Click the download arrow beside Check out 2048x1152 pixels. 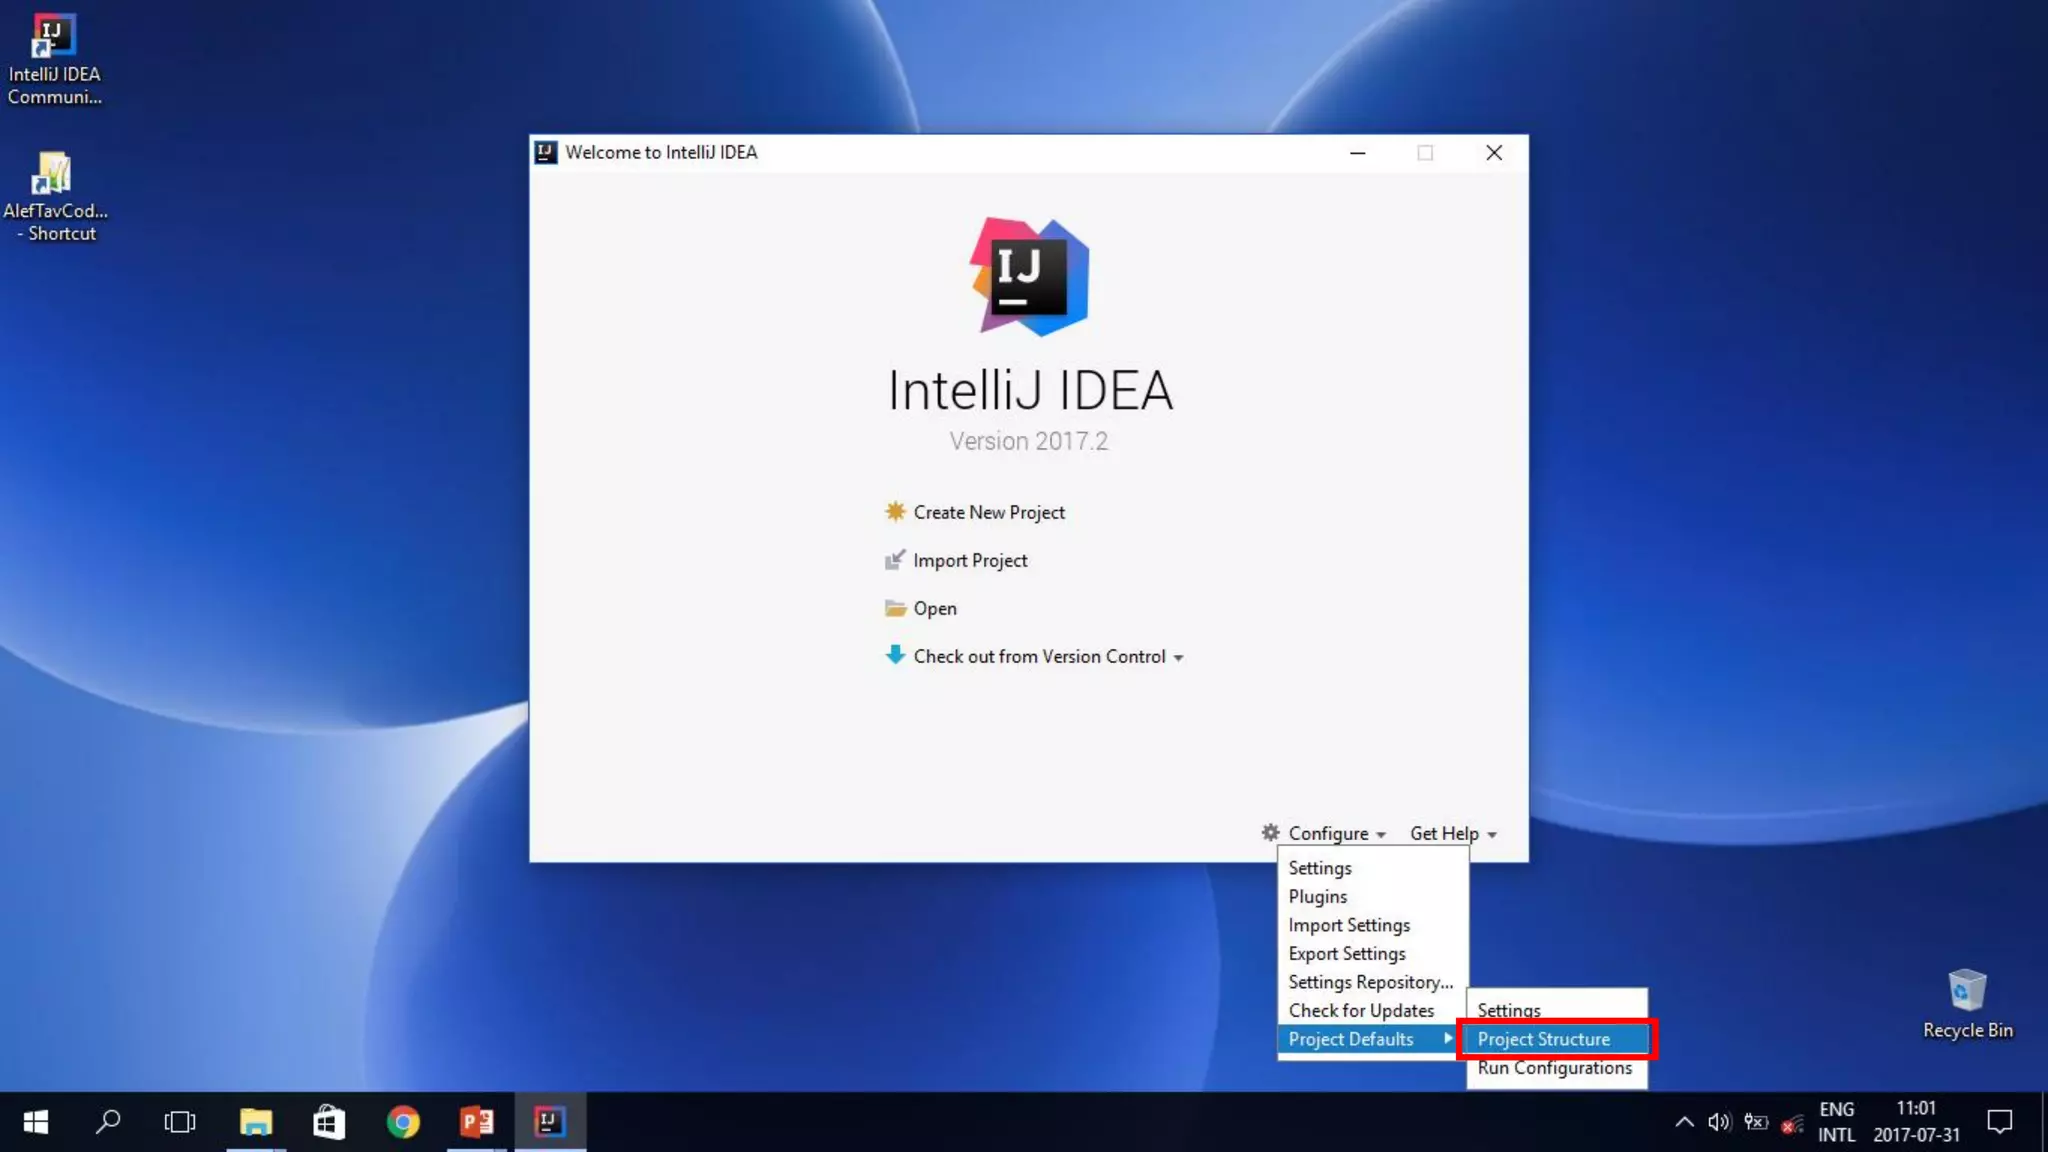click(895, 655)
